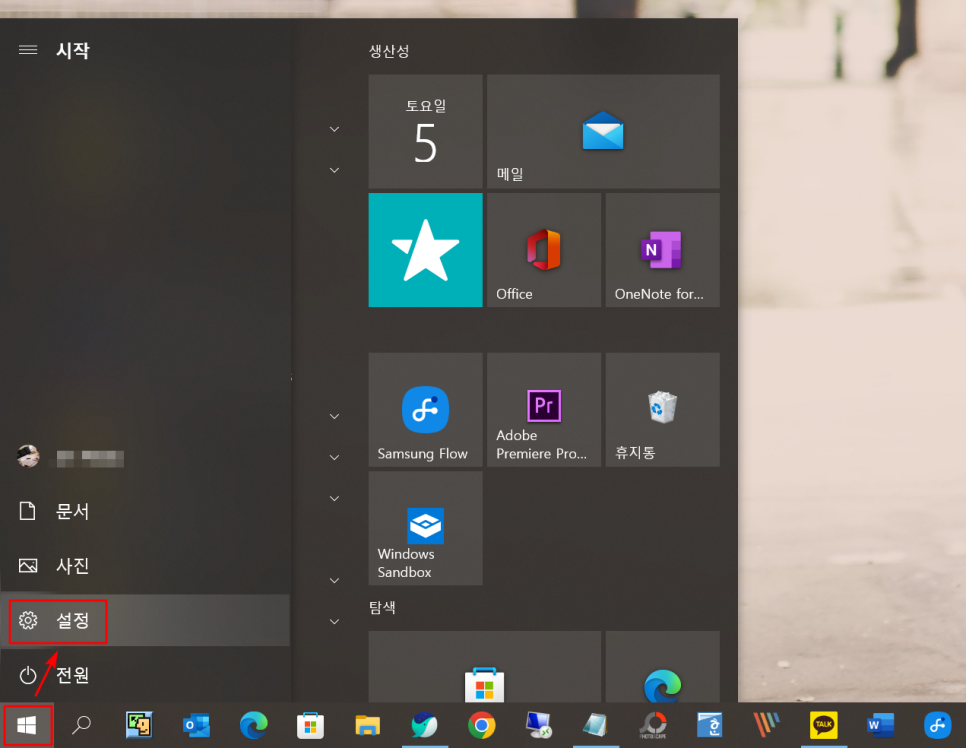This screenshot has width=966, height=748.
Task: Open Microsoft Word from the taskbar
Action: coord(880,725)
